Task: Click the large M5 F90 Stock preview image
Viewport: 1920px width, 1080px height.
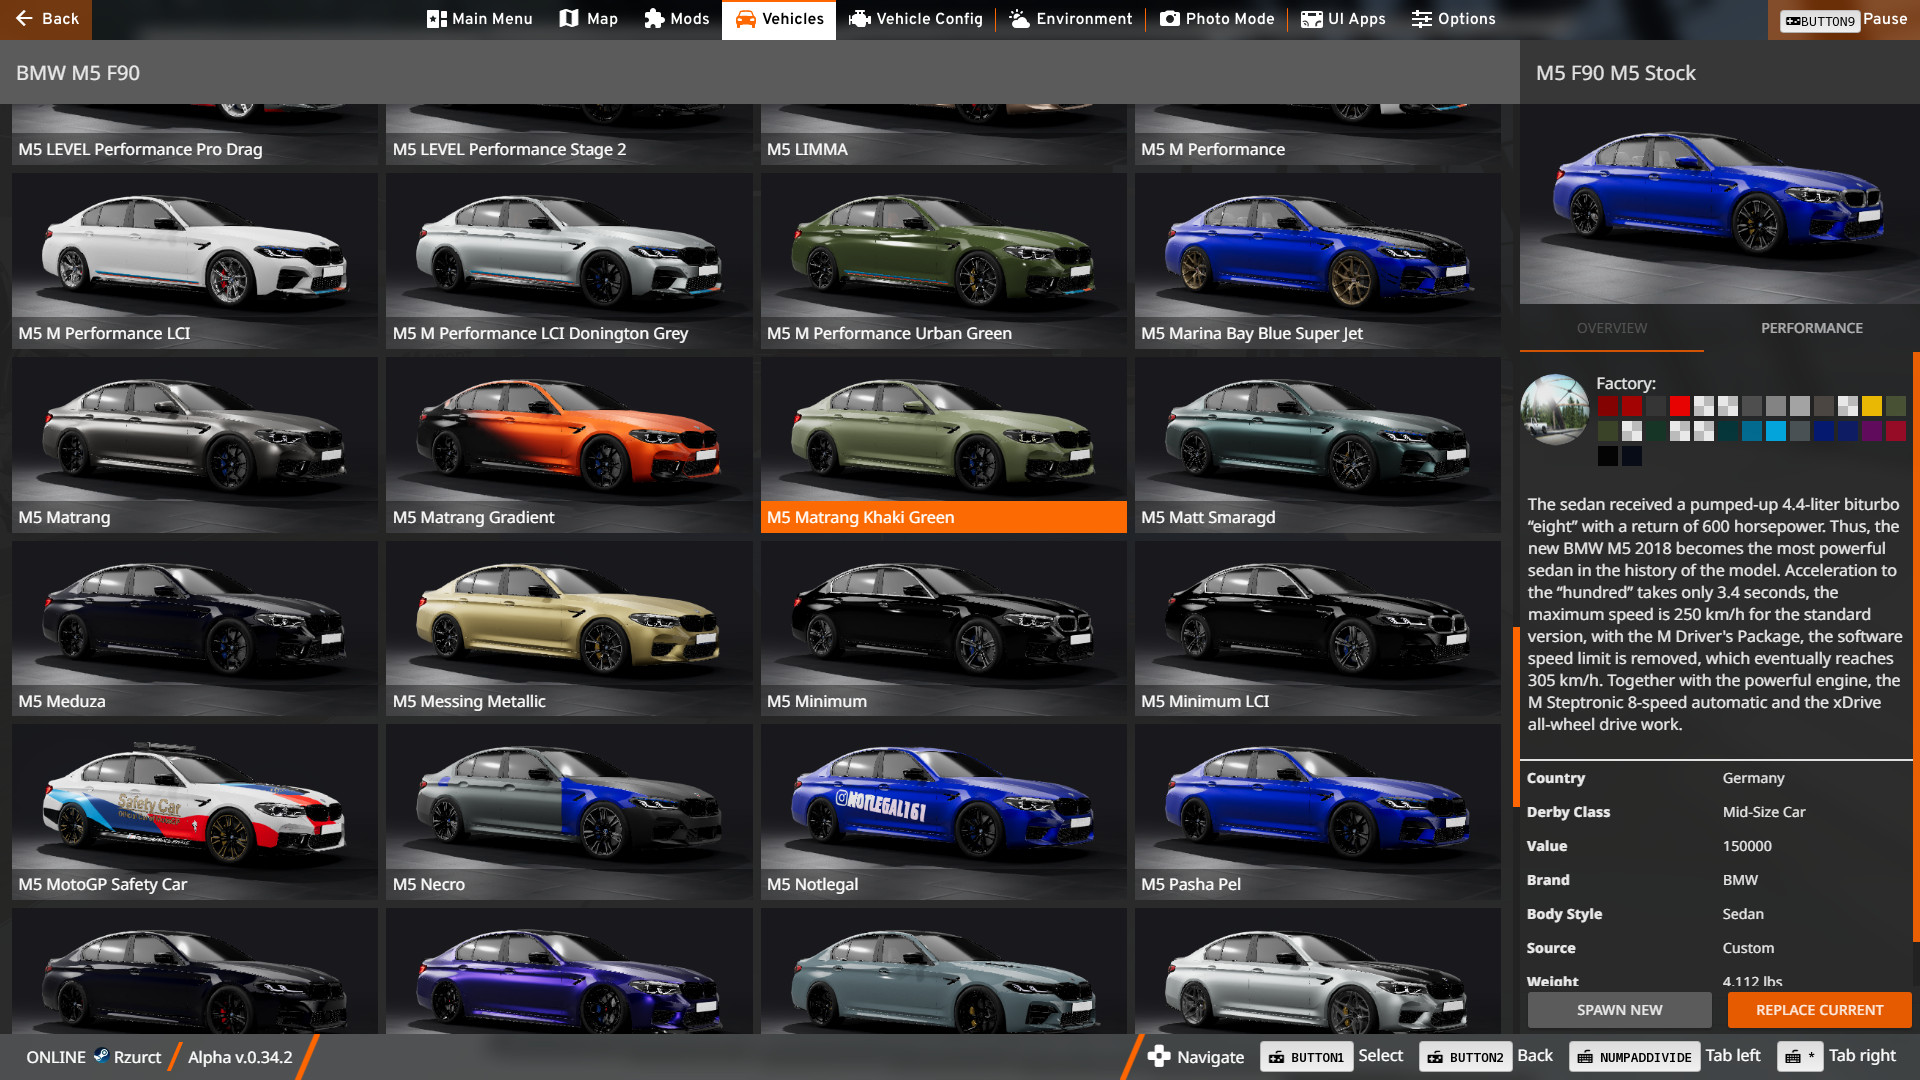Action: (x=1719, y=204)
